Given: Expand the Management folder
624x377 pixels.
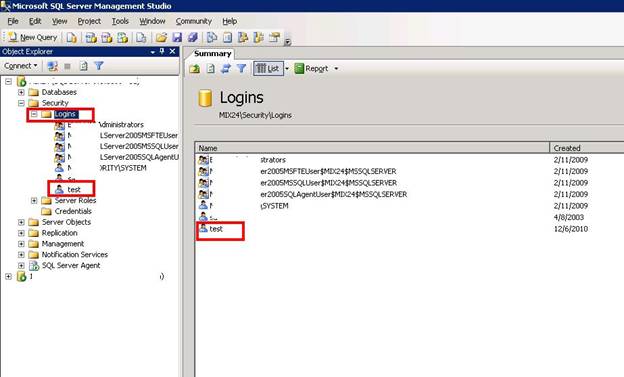Looking at the screenshot, I should (21, 244).
